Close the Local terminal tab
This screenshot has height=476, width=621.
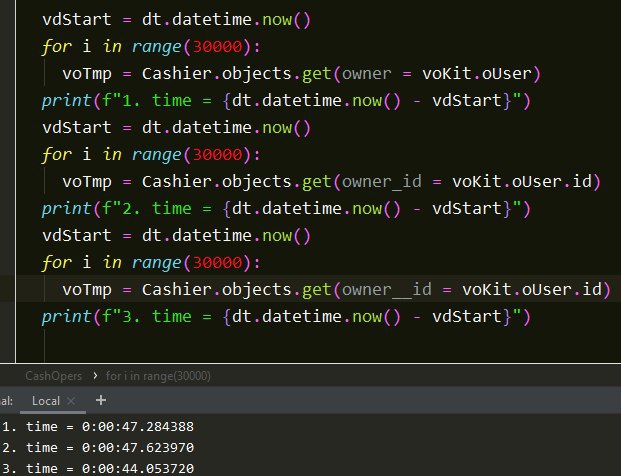71,401
